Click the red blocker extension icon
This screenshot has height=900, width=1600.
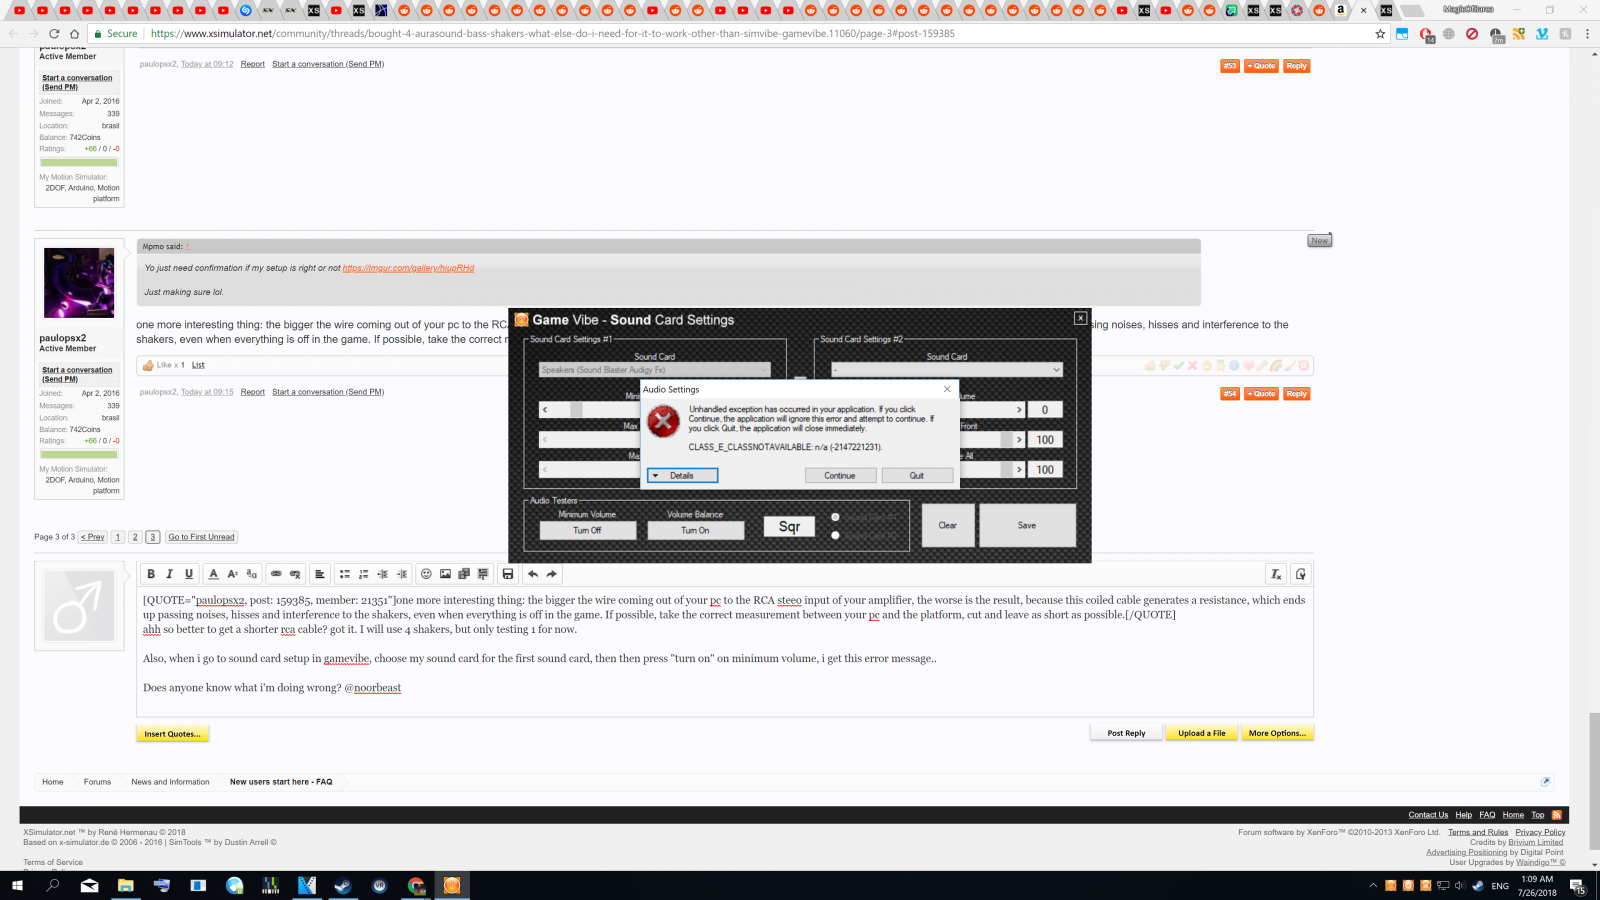tap(1472, 33)
